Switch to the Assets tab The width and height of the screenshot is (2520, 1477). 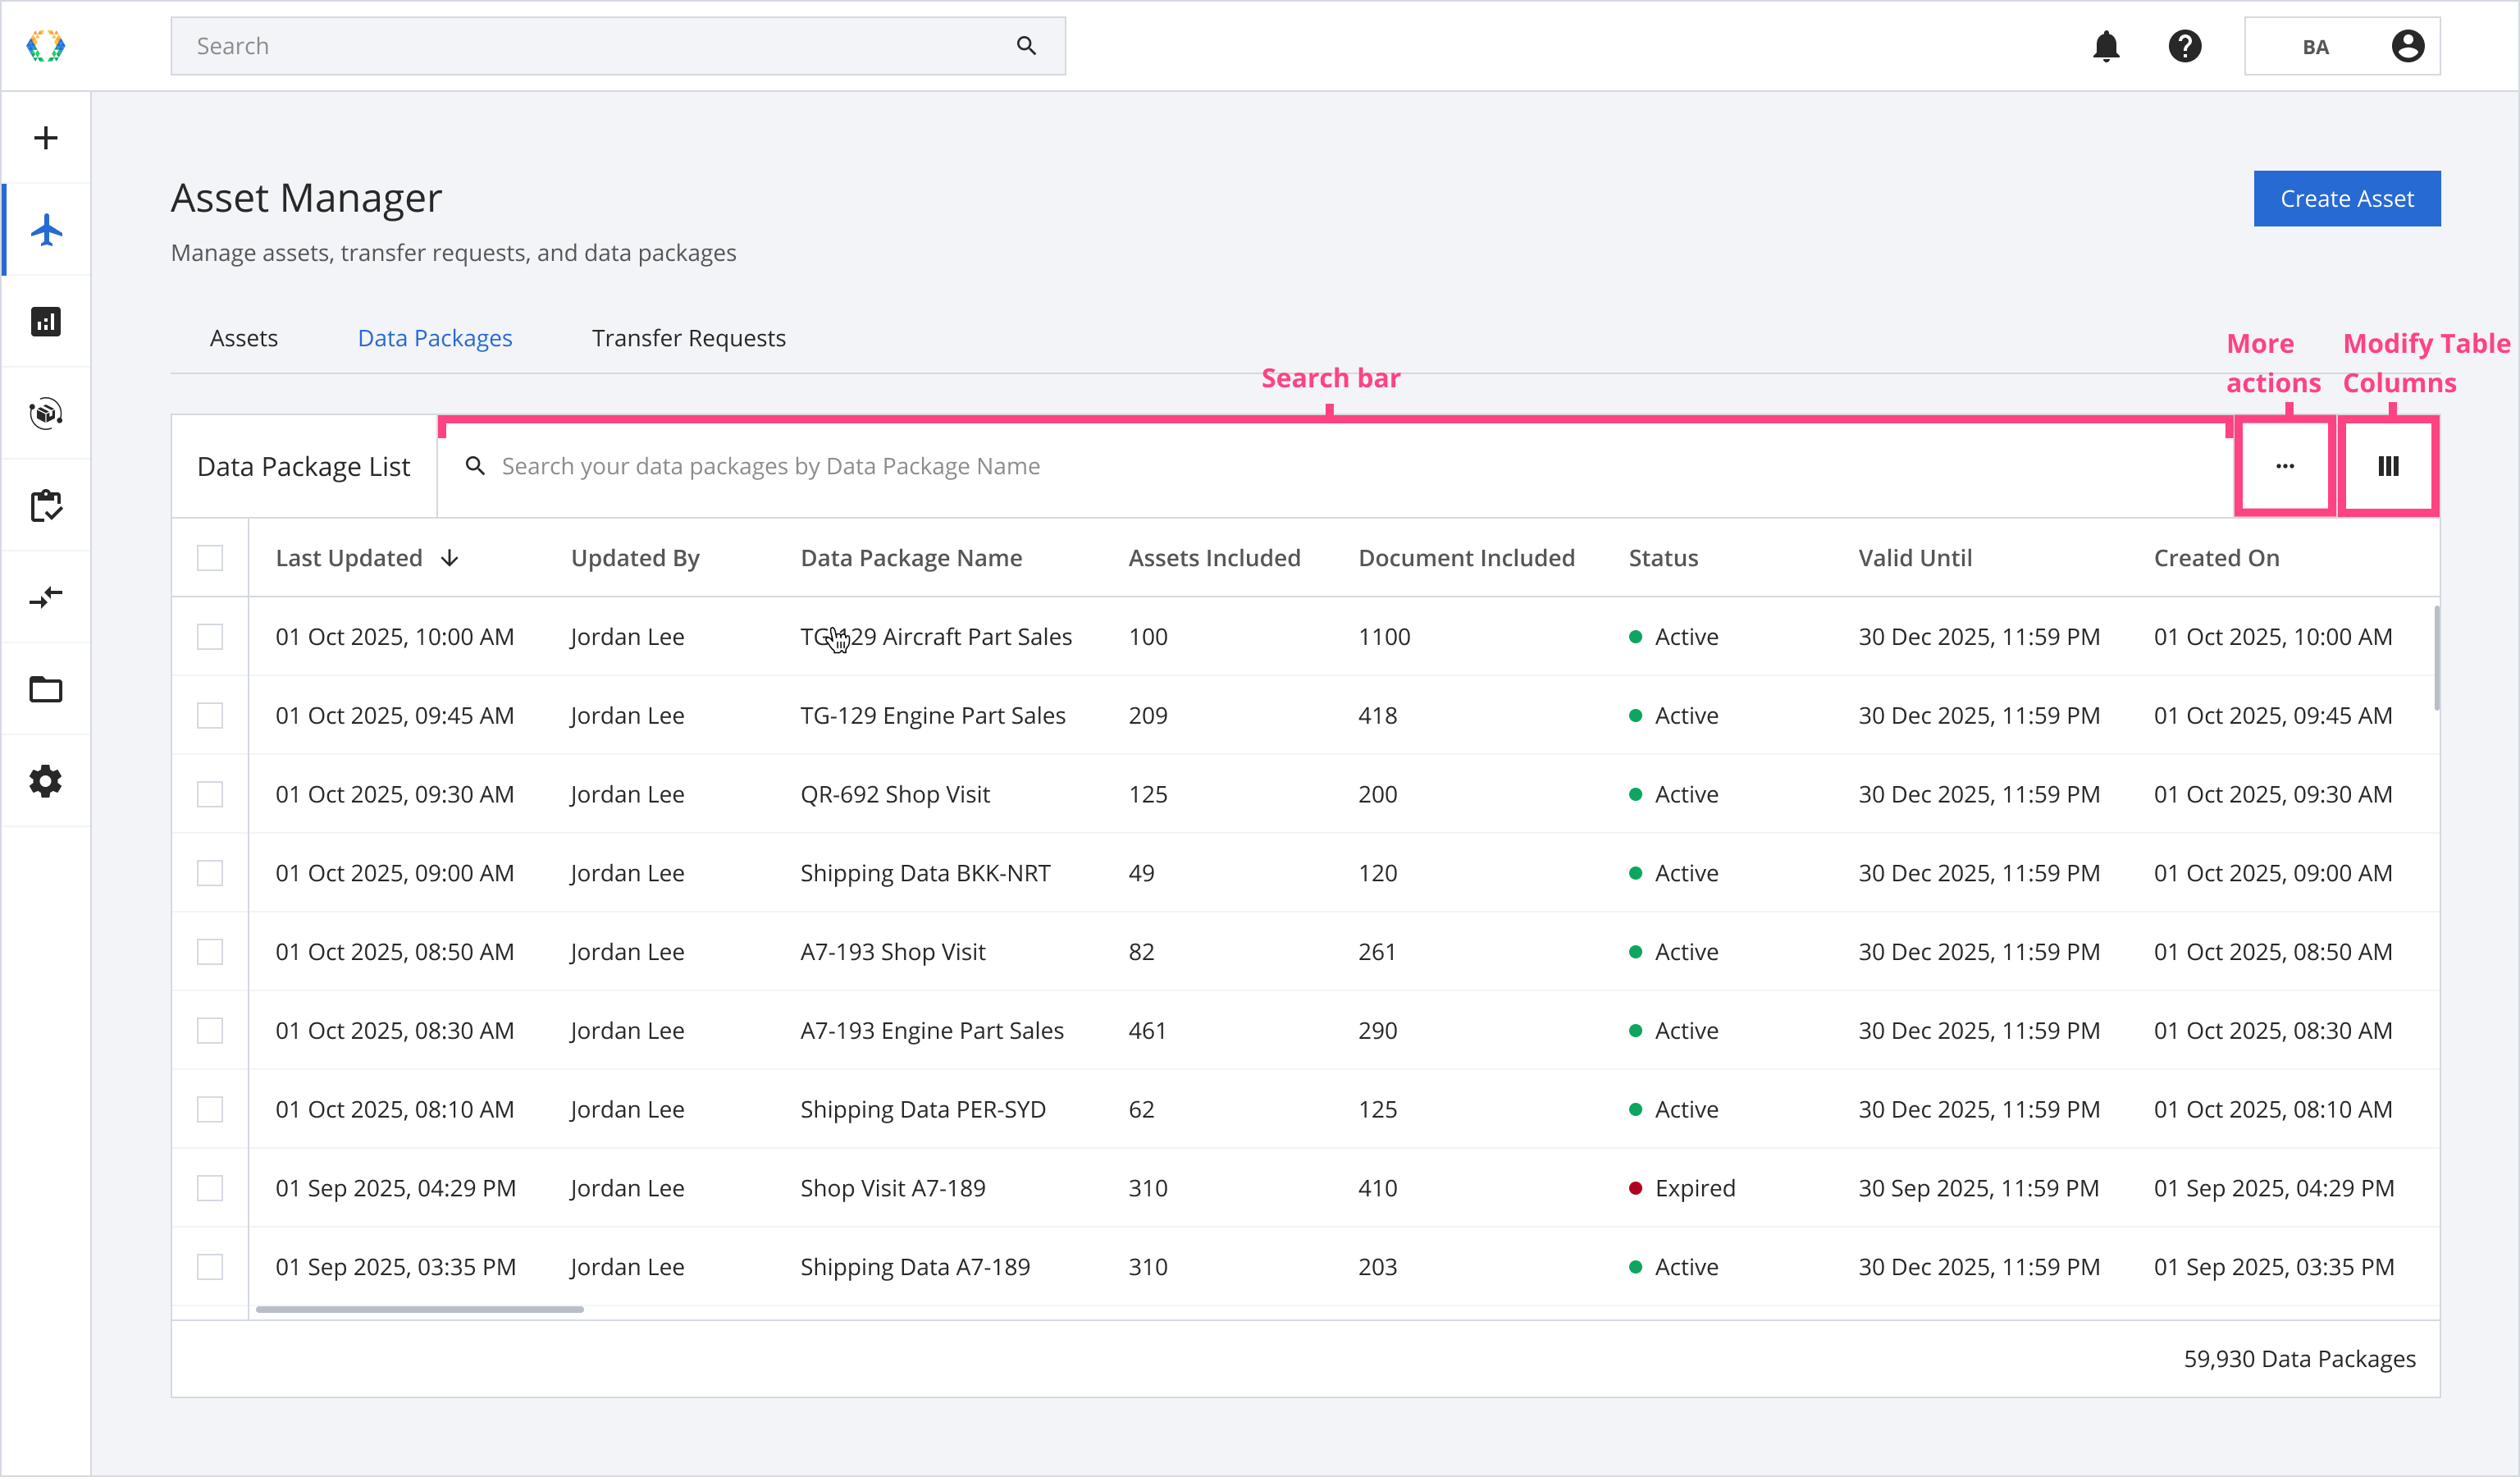click(x=243, y=338)
